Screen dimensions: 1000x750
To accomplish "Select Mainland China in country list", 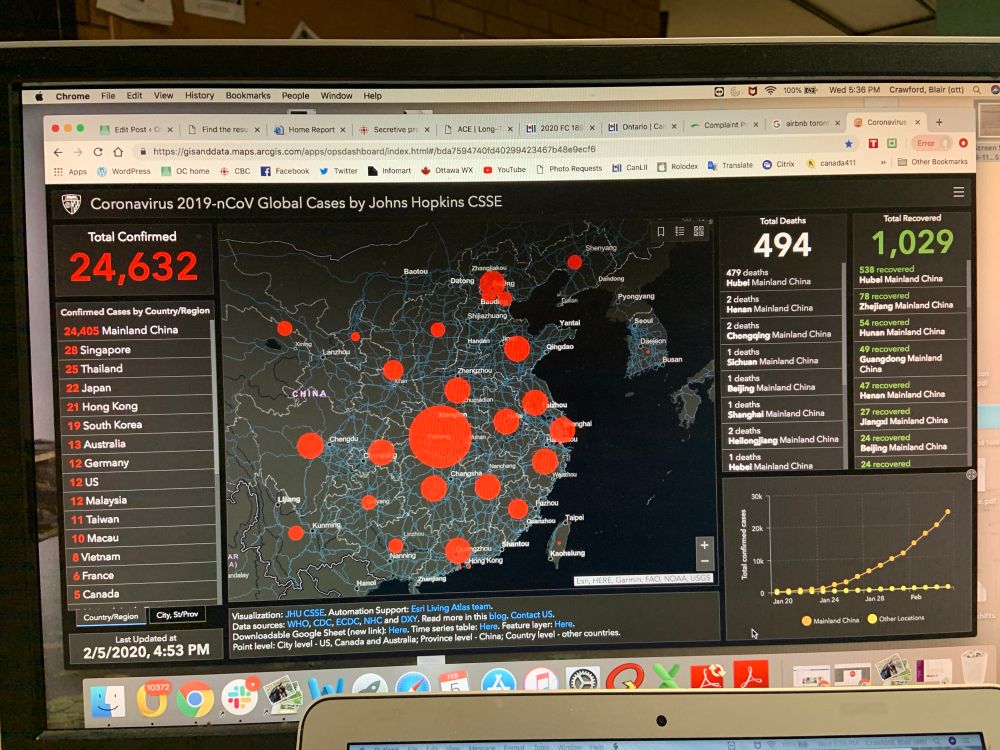I will 136,330.
